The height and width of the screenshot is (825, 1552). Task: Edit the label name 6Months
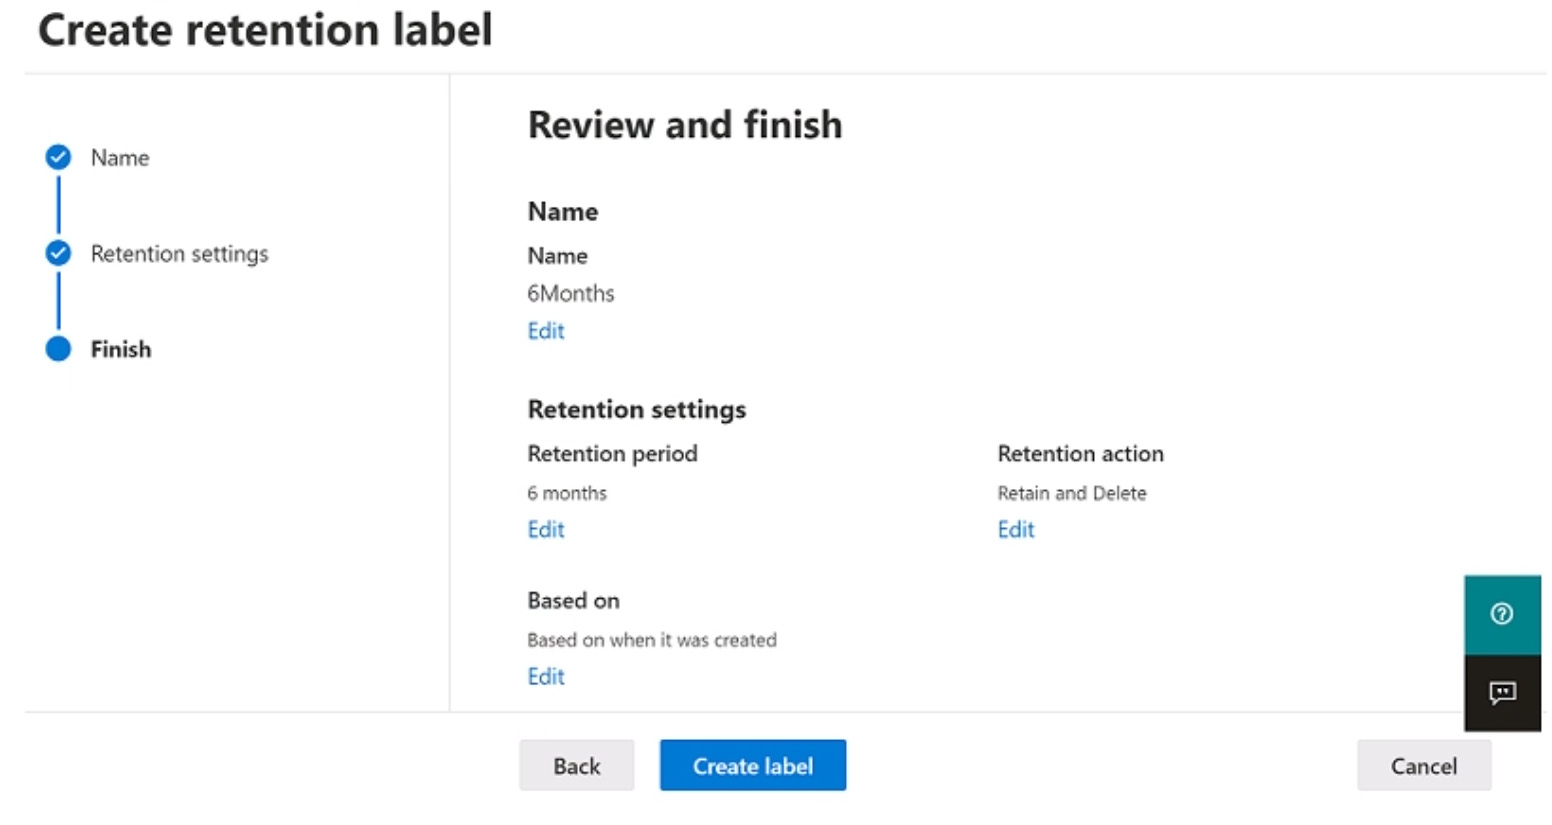point(546,331)
